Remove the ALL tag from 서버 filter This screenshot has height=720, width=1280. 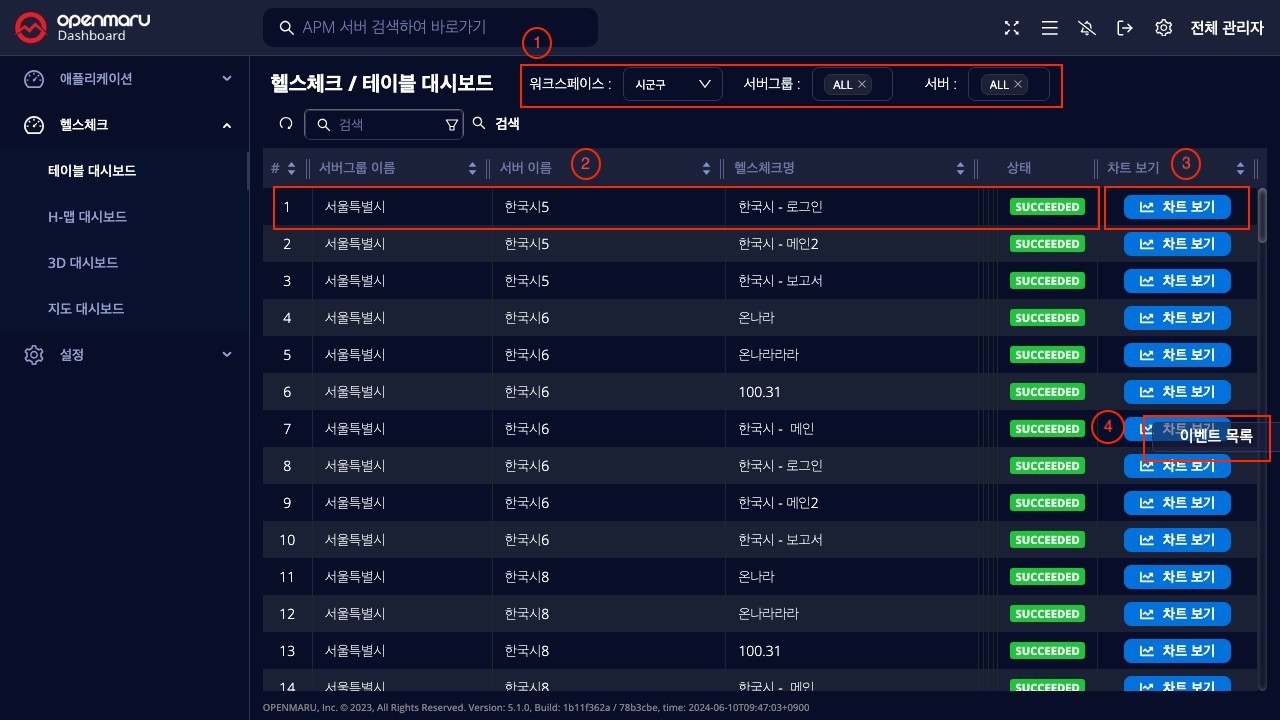click(1018, 85)
